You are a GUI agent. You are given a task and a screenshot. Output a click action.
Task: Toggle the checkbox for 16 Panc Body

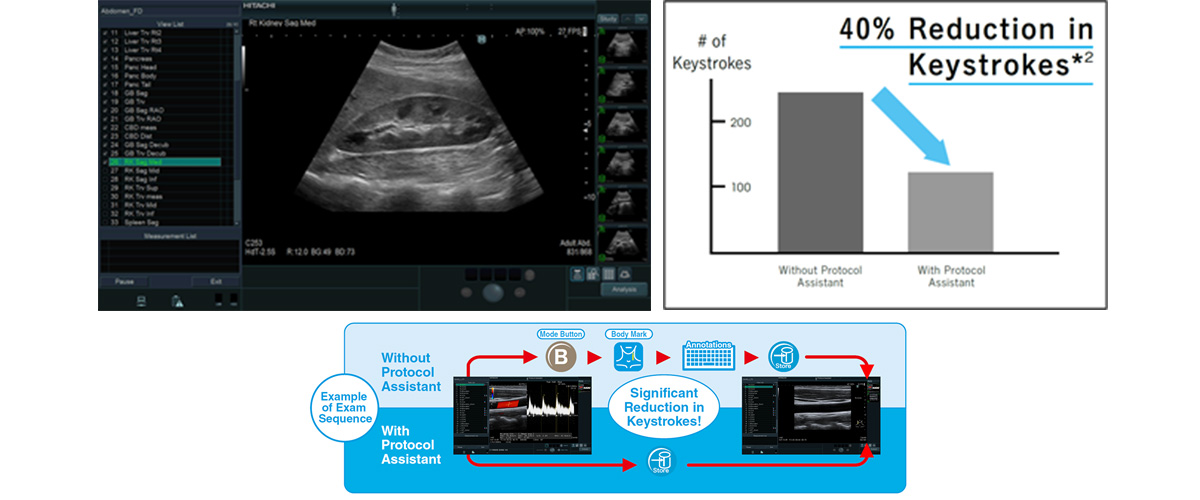click(x=104, y=76)
